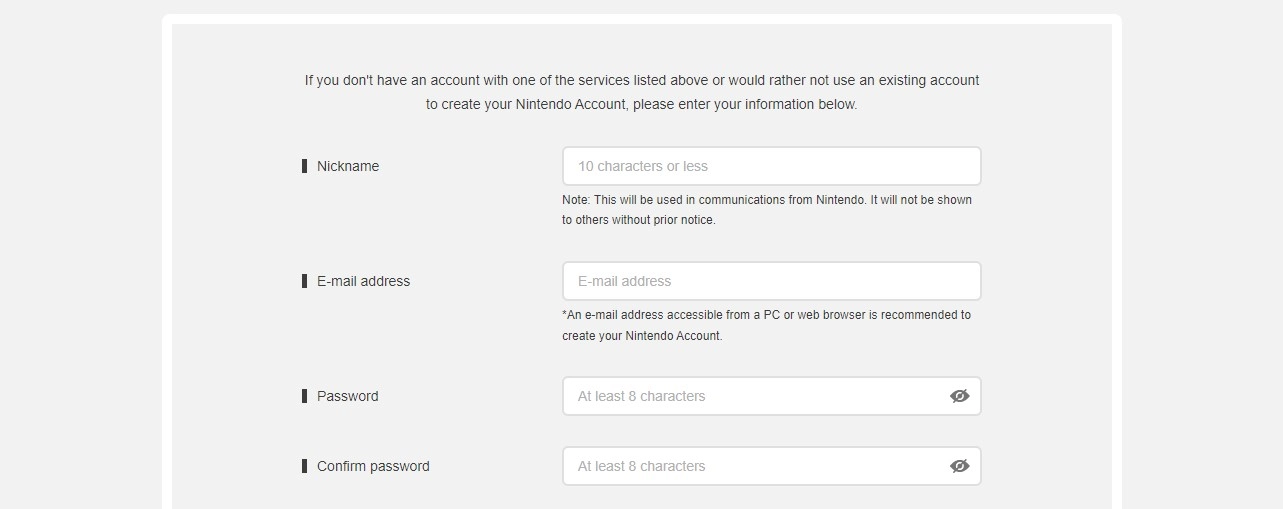
Task: Select the Confirm password label
Action: pos(373,466)
